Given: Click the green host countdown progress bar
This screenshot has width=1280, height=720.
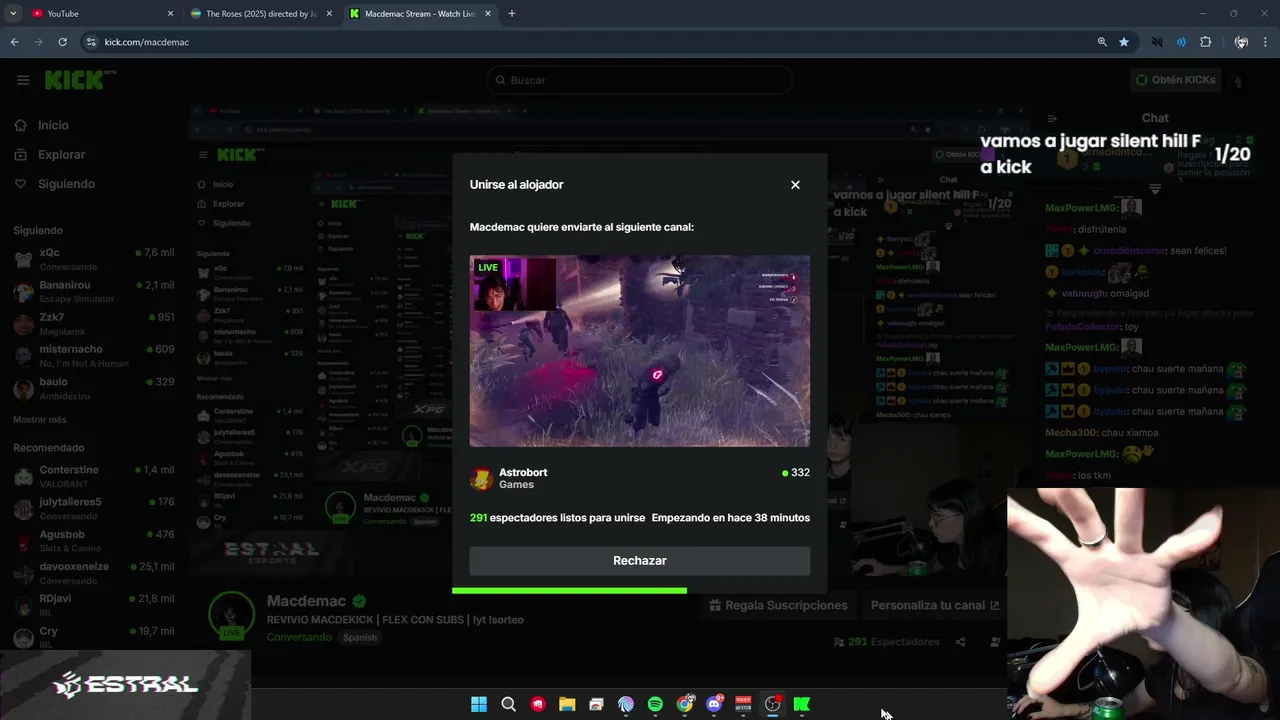Looking at the screenshot, I should coord(569,591).
